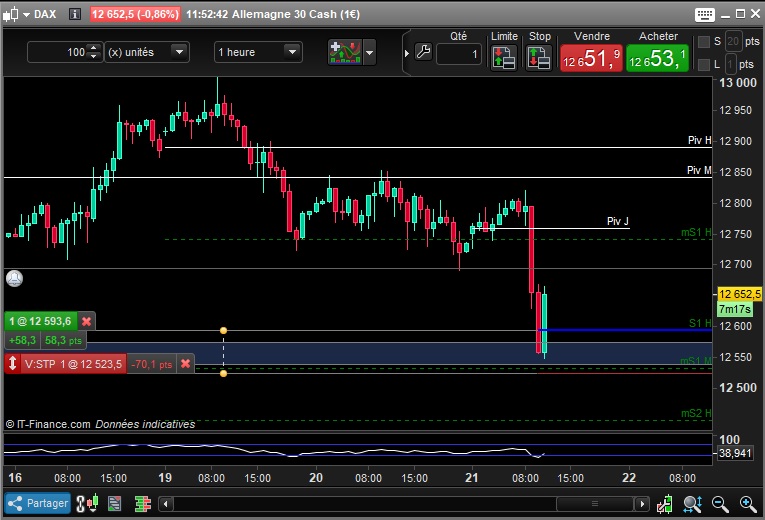Image resolution: width=765 pixels, height=520 pixels.
Task: Click the units quantity input field
Action: click(x=57, y=52)
